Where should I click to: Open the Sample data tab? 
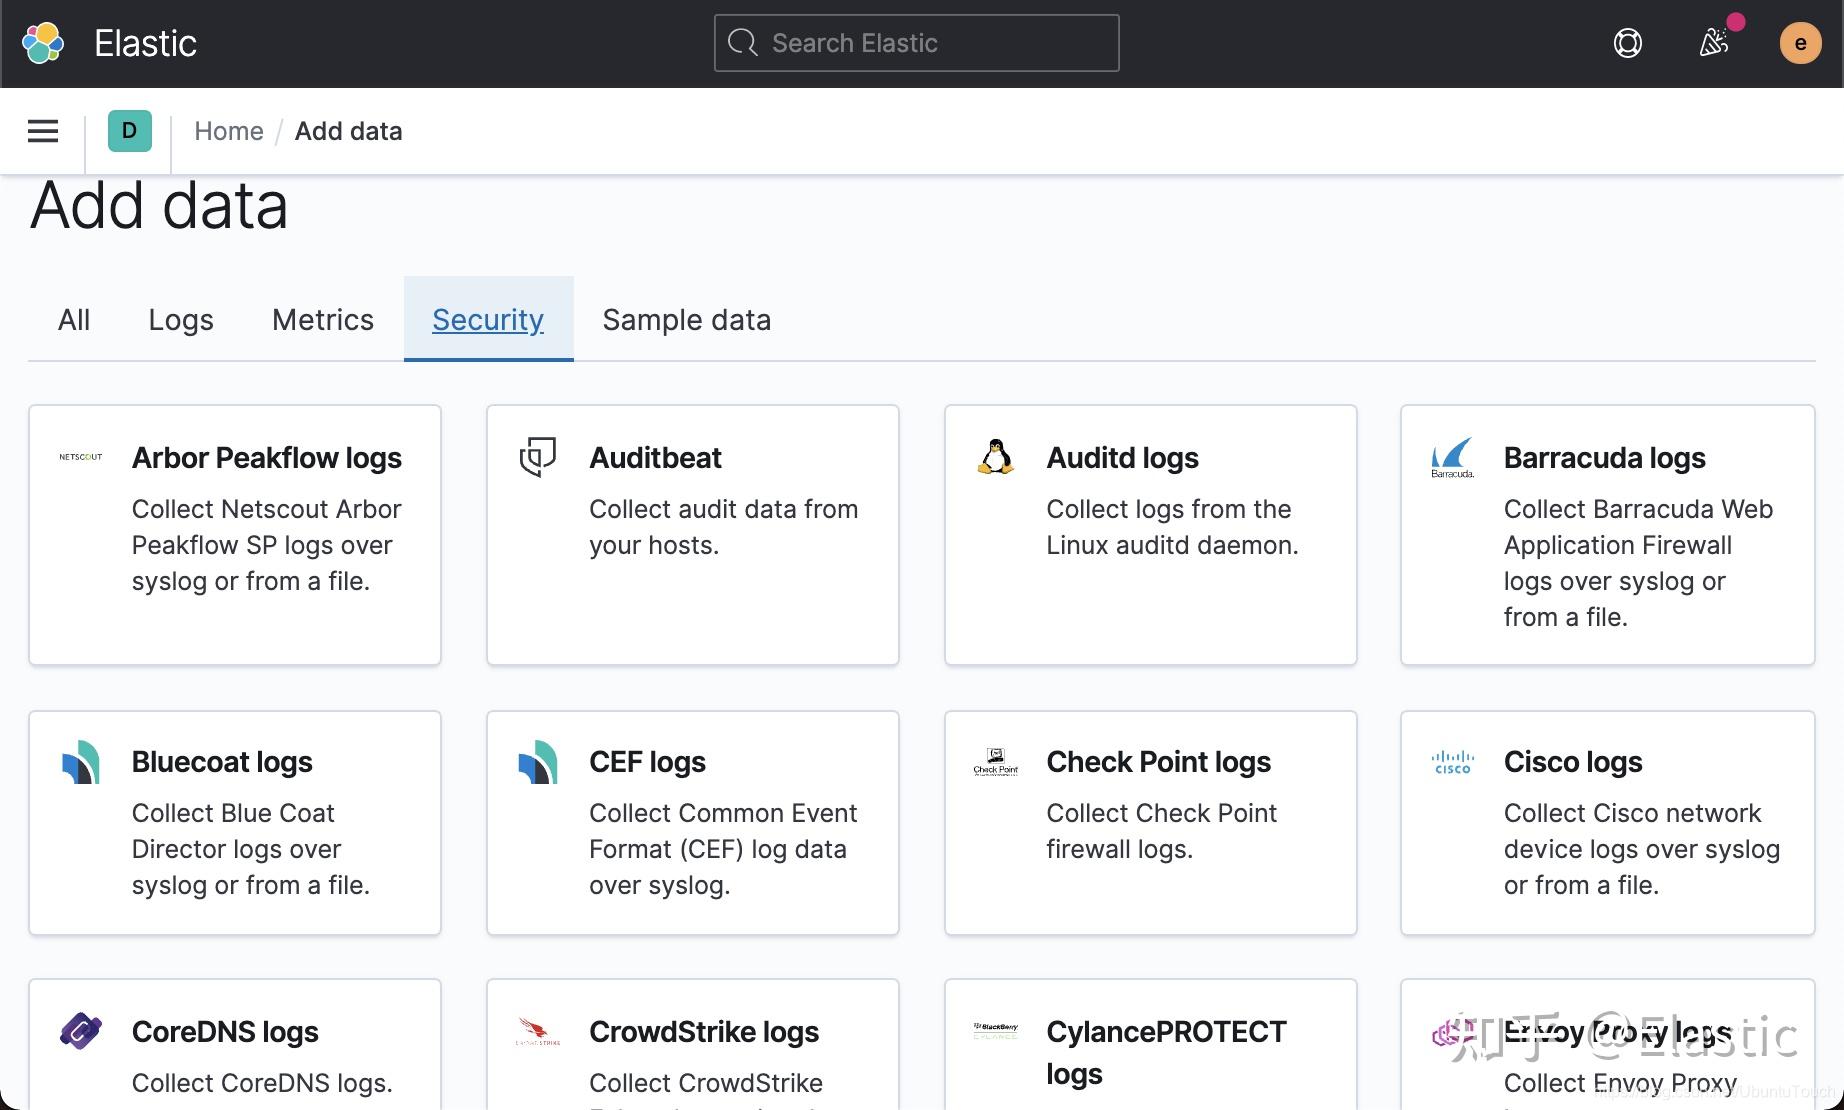point(686,319)
